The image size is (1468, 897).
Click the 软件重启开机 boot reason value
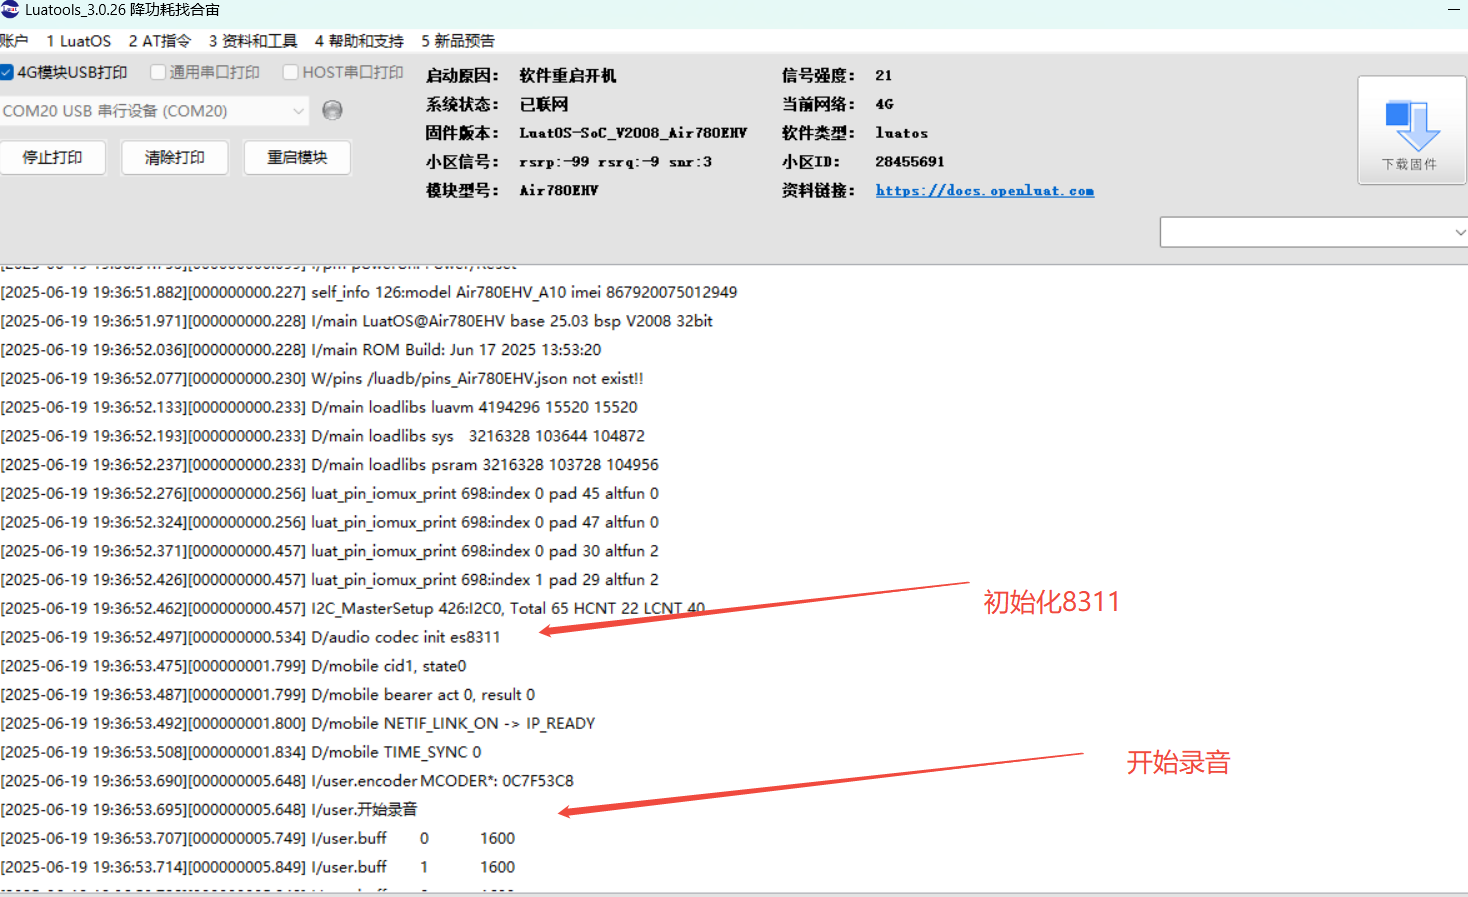(x=568, y=75)
